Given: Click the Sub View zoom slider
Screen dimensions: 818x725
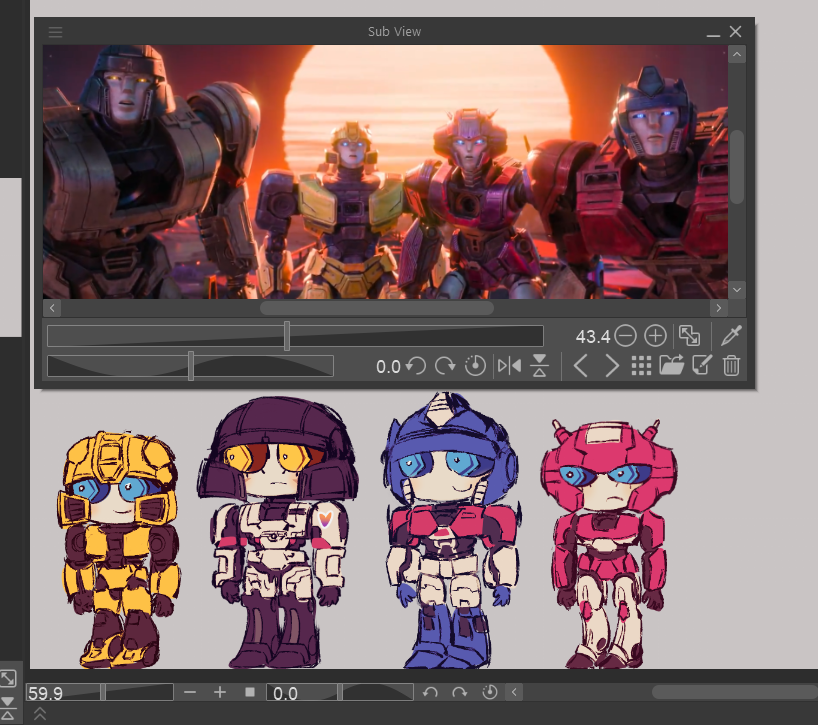Looking at the screenshot, I should [295, 336].
